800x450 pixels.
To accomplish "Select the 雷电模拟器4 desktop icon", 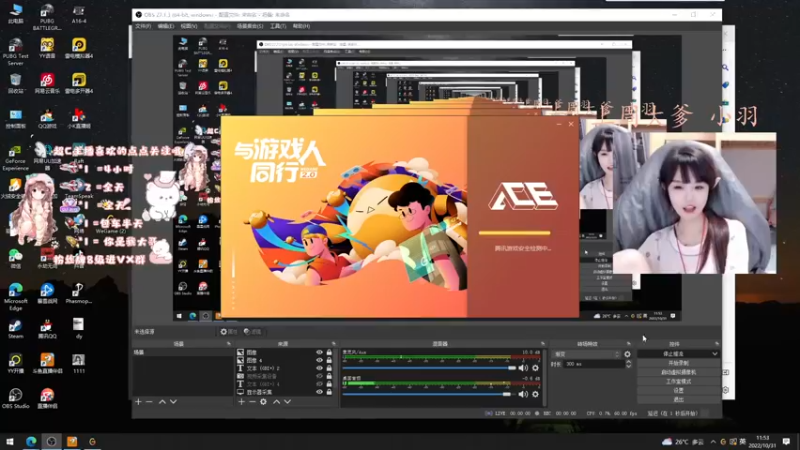I will tap(79, 48).
